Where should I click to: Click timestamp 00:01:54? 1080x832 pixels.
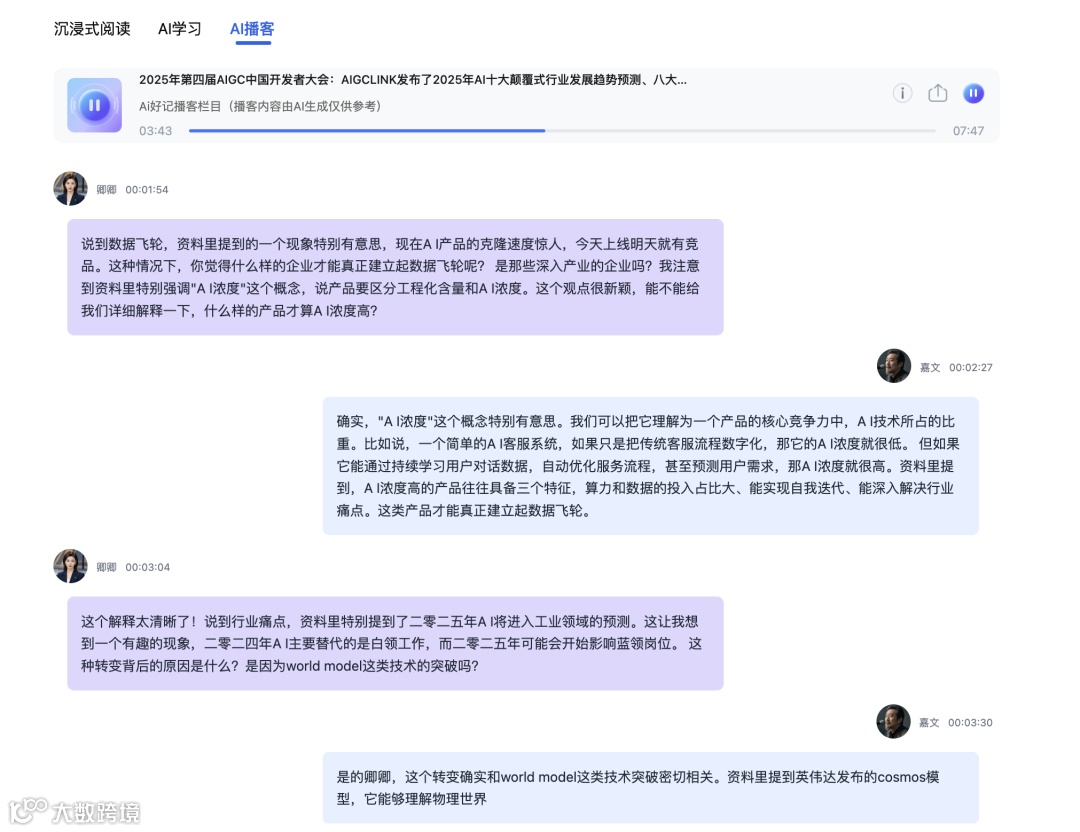tap(147, 189)
